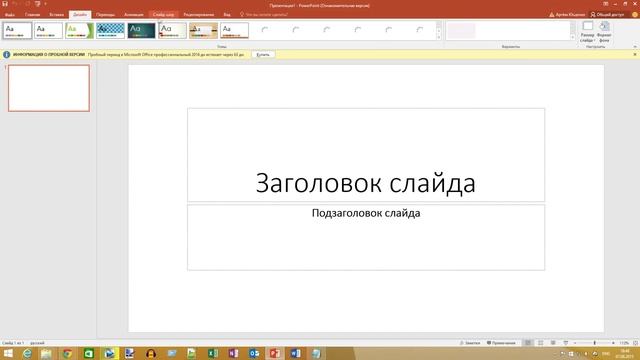Fit slide to current window
Image resolution: width=640 pixels, height=360 pixels.
pos(635,343)
